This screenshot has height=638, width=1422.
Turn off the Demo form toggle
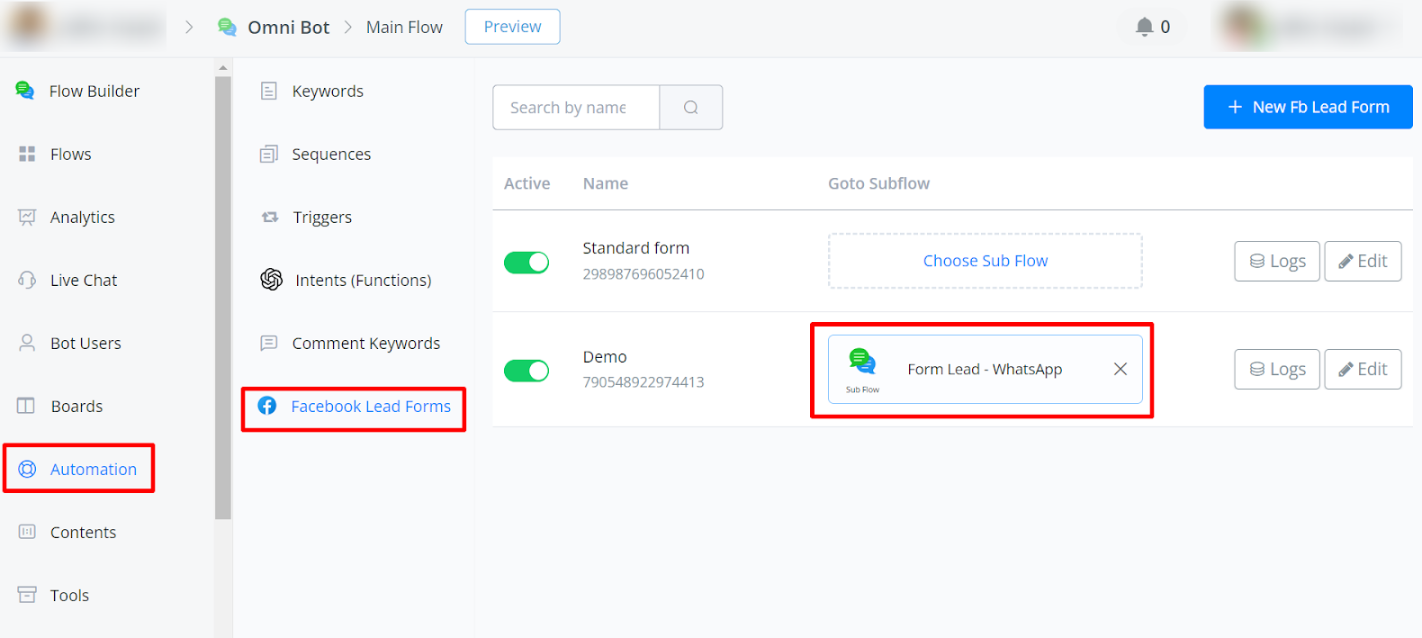coord(526,371)
